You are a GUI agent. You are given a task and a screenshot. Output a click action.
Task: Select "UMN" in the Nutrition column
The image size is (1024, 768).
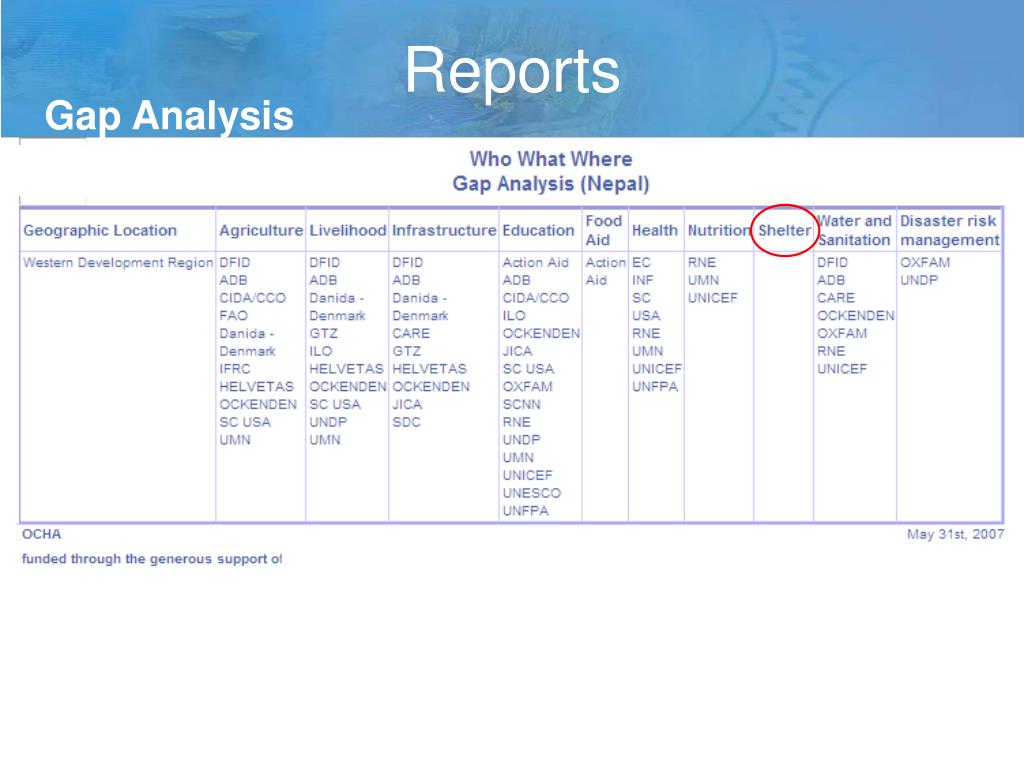click(703, 280)
